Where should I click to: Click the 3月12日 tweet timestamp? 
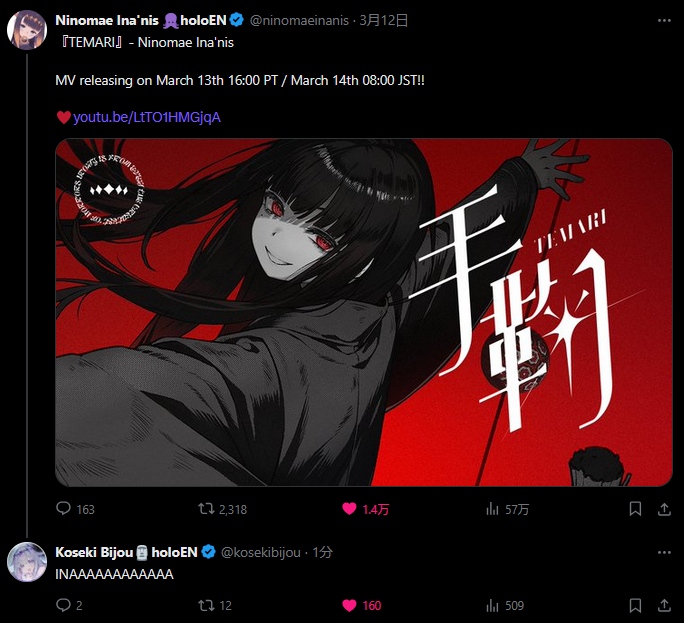pyautogui.click(x=383, y=21)
